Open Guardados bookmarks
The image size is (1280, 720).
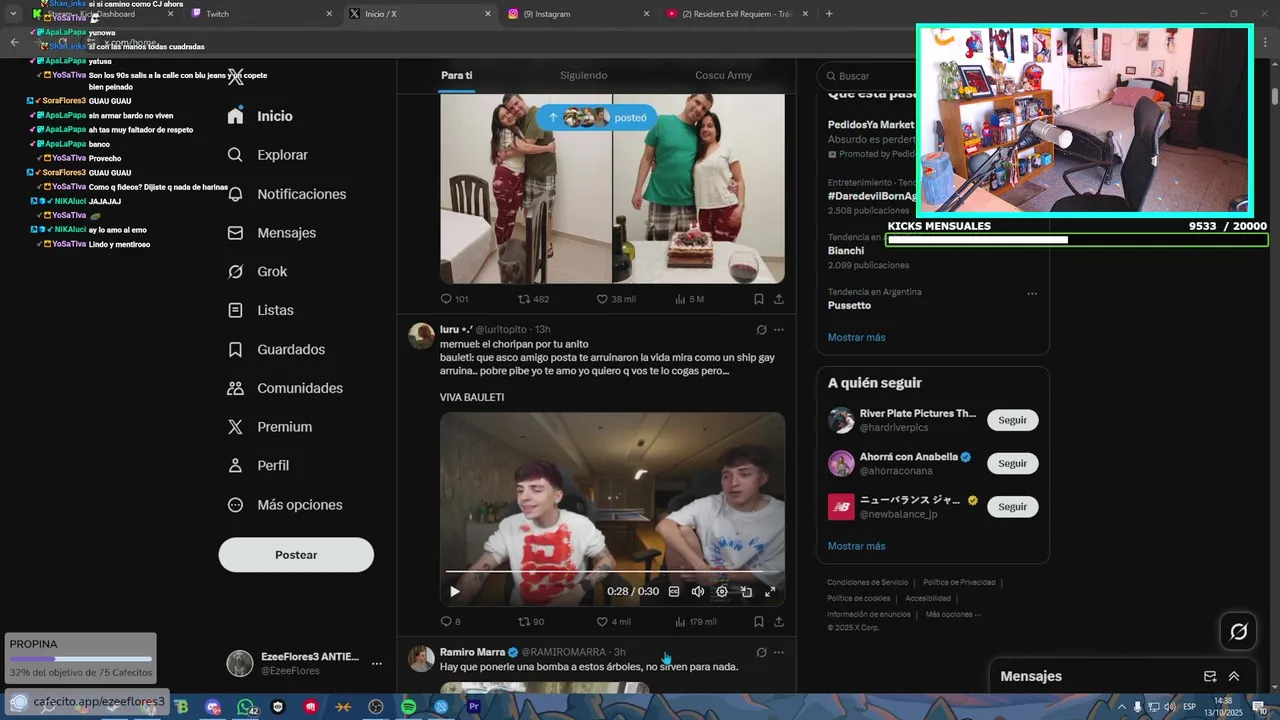pyautogui.click(x=276, y=350)
